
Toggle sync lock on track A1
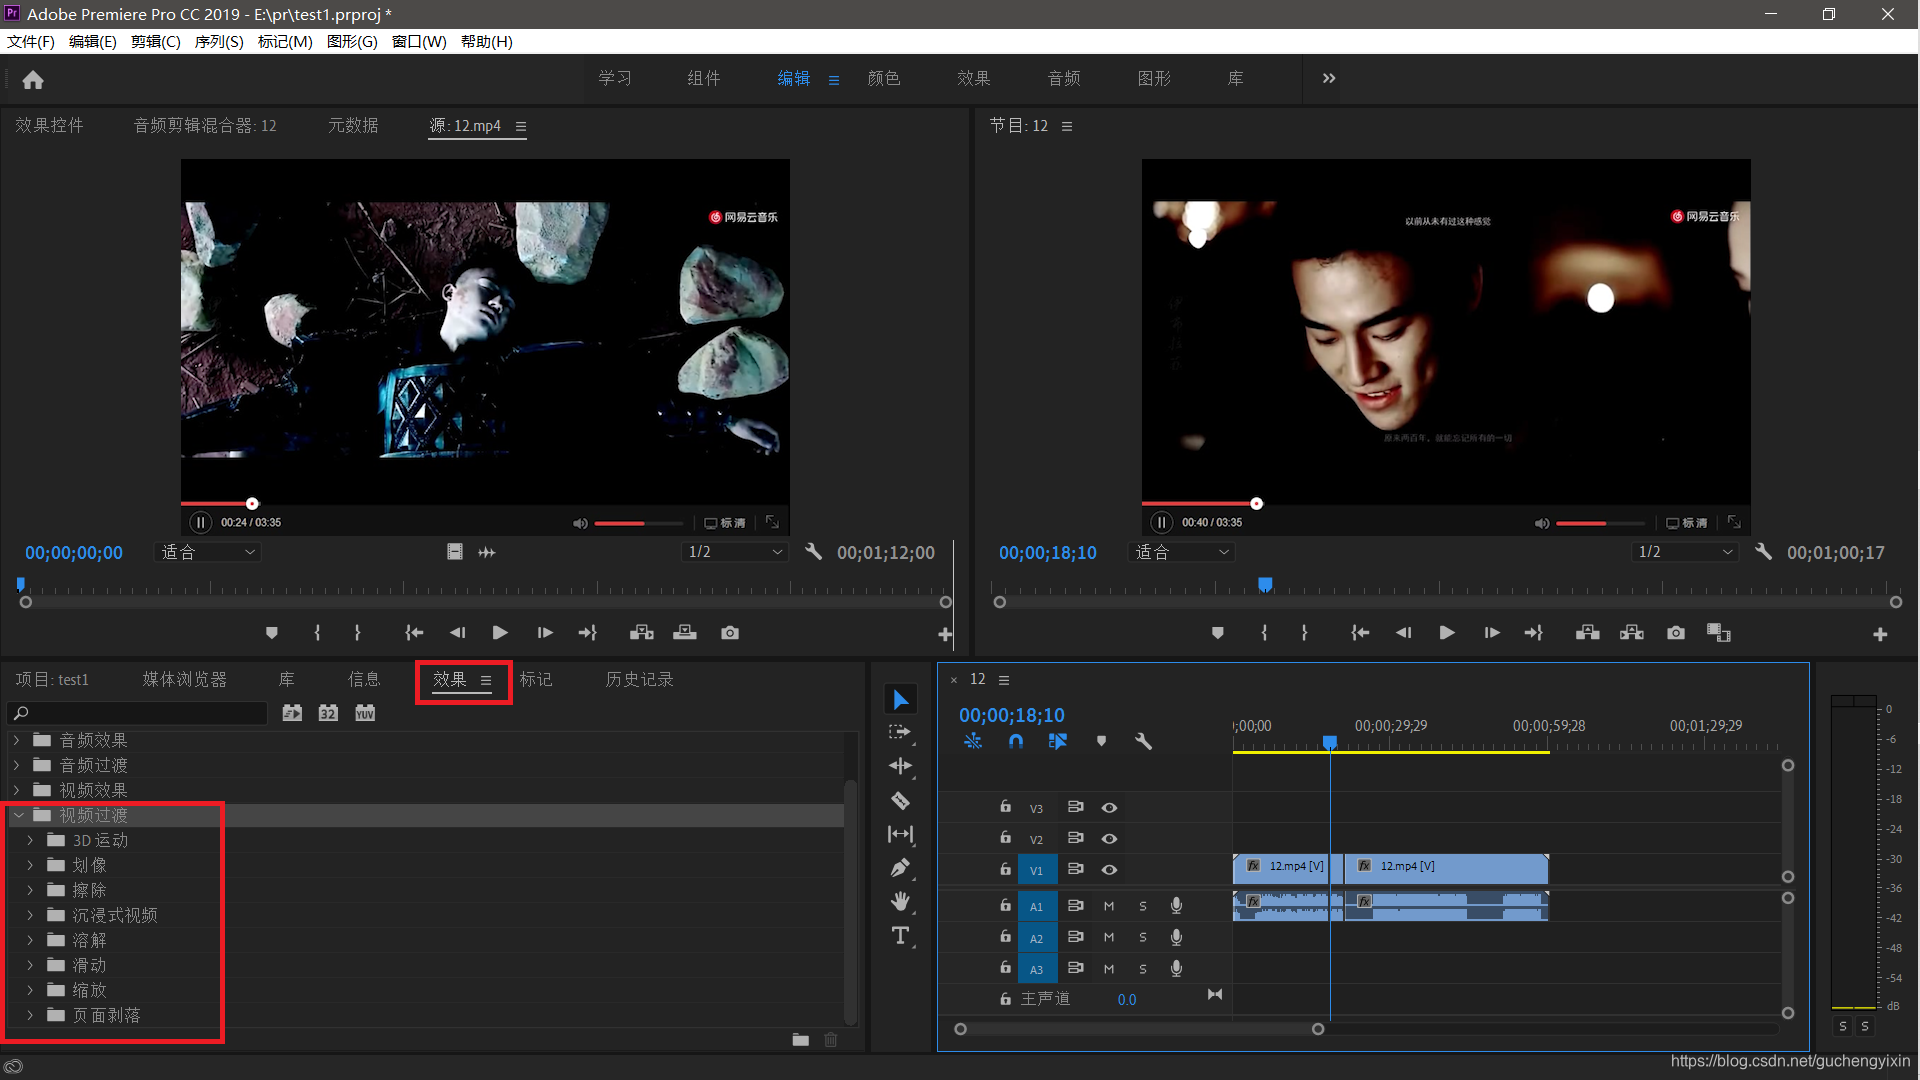pos(1075,906)
